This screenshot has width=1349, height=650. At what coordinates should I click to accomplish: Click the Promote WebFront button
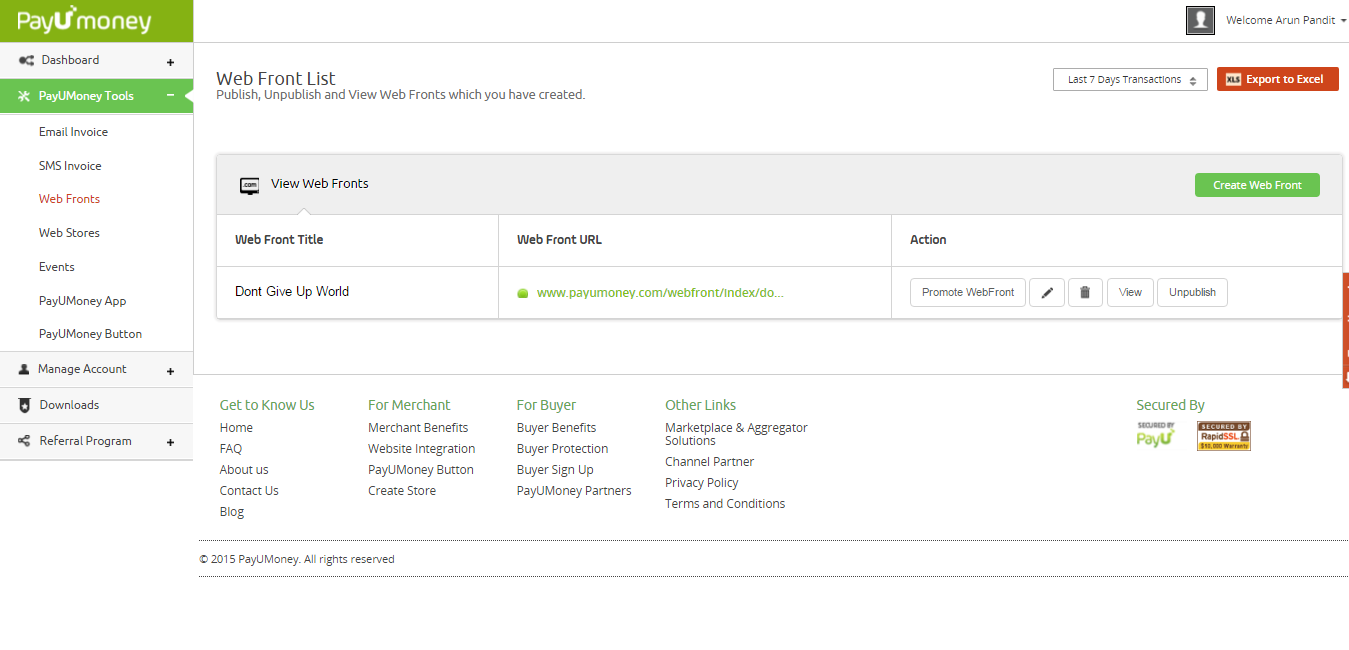pyautogui.click(x=968, y=293)
